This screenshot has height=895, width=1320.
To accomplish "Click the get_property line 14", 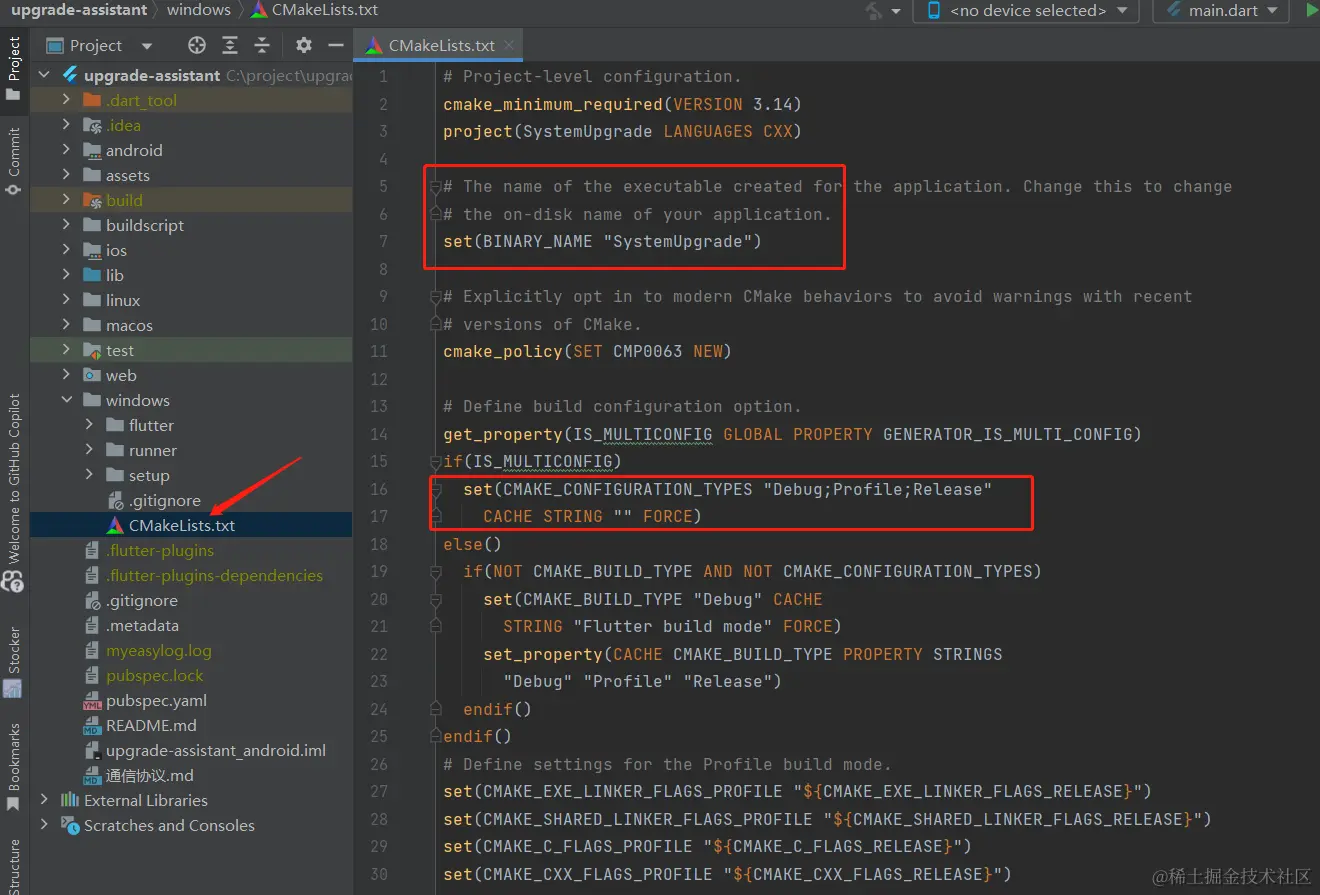I will click(x=792, y=434).
